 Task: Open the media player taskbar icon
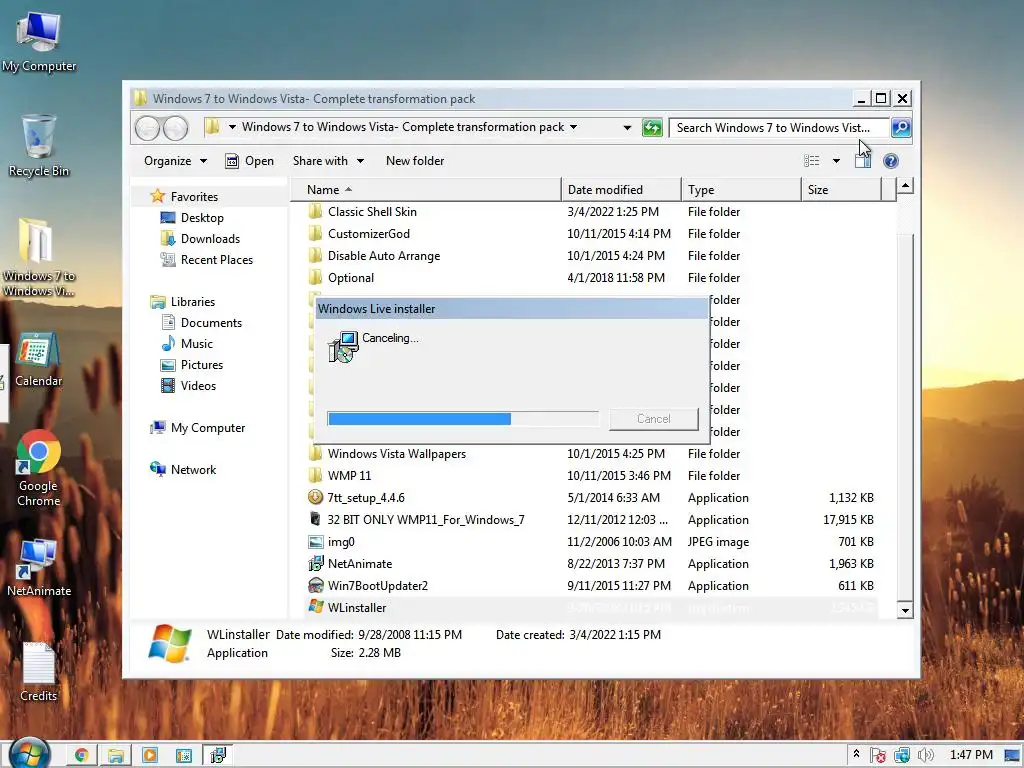pyautogui.click(x=150, y=755)
